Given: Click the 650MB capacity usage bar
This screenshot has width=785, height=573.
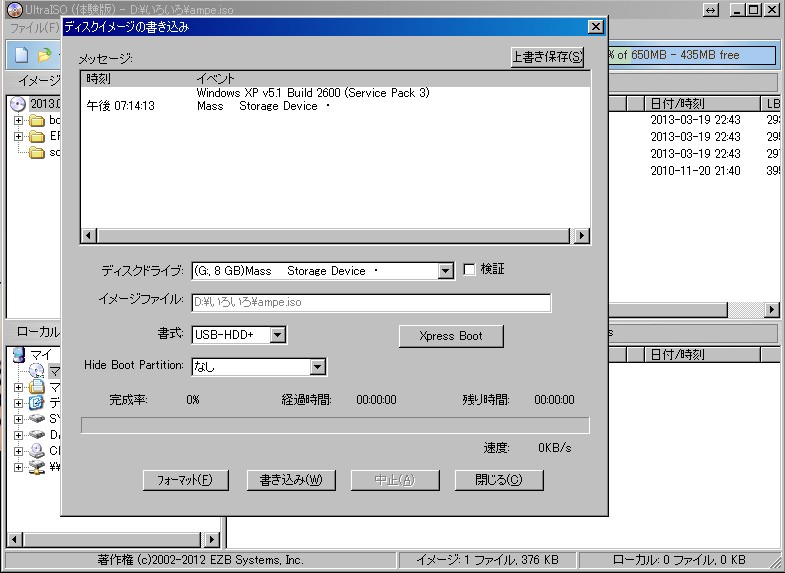Looking at the screenshot, I should pos(692,55).
